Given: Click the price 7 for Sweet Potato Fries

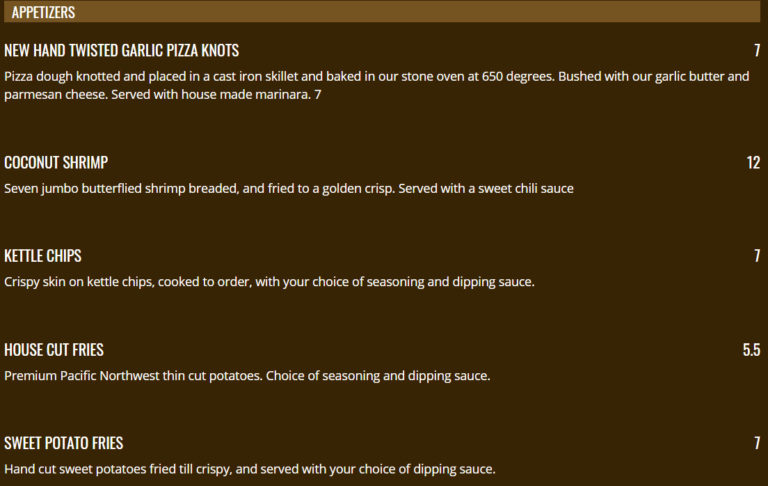Looking at the screenshot, I should [757, 443].
